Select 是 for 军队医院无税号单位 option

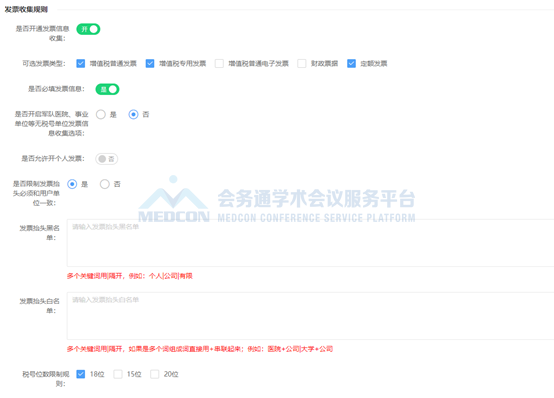point(101,115)
